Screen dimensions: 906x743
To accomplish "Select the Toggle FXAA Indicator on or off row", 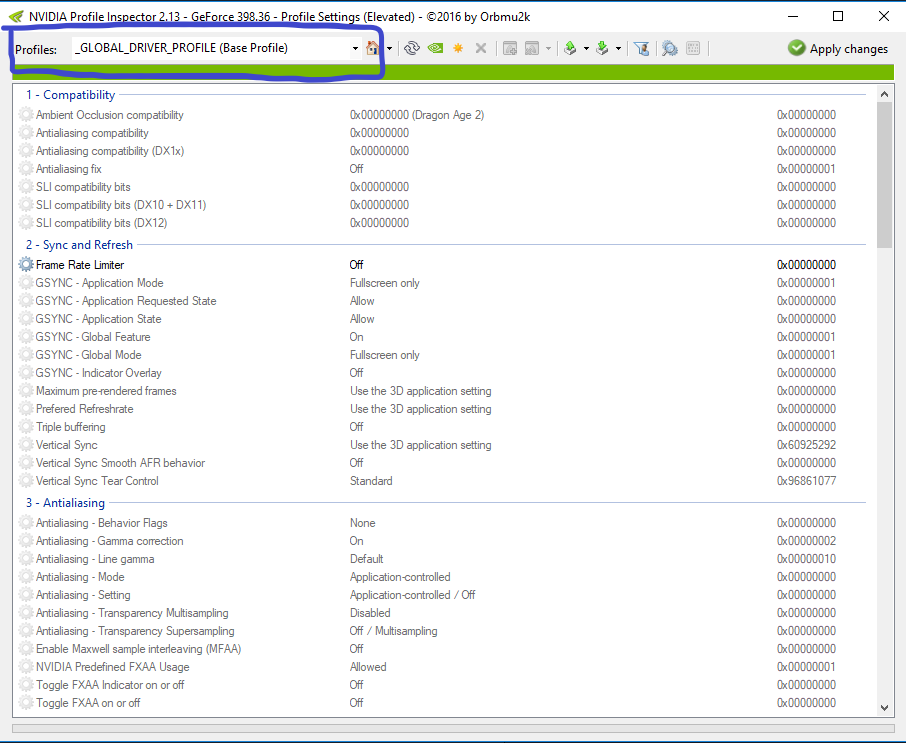I will point(442,685).
